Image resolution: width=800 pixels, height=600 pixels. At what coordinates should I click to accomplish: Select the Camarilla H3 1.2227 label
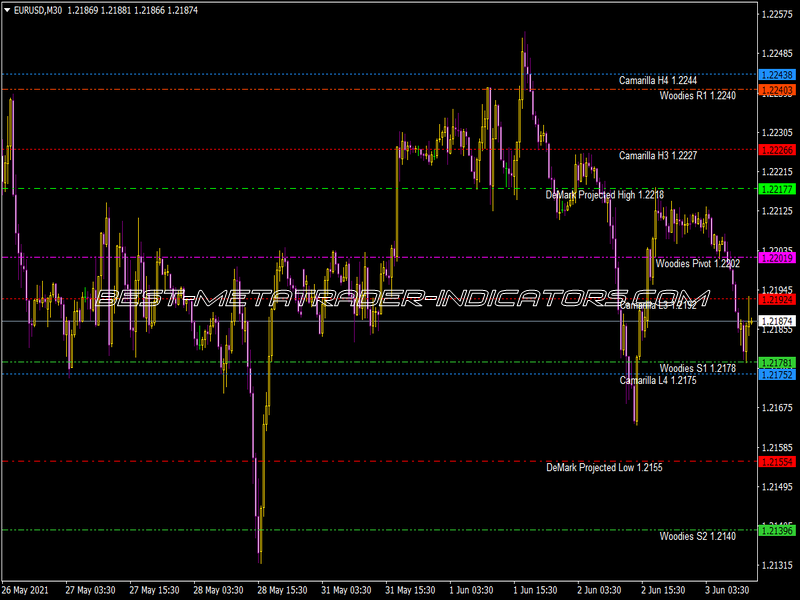(658, 155)
